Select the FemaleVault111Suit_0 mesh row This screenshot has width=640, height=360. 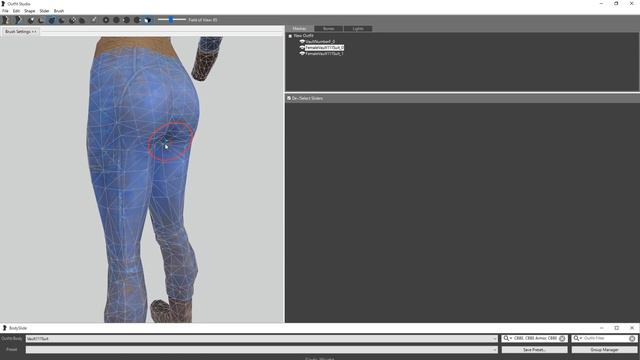pyautogui.click(x=324, y=48)
